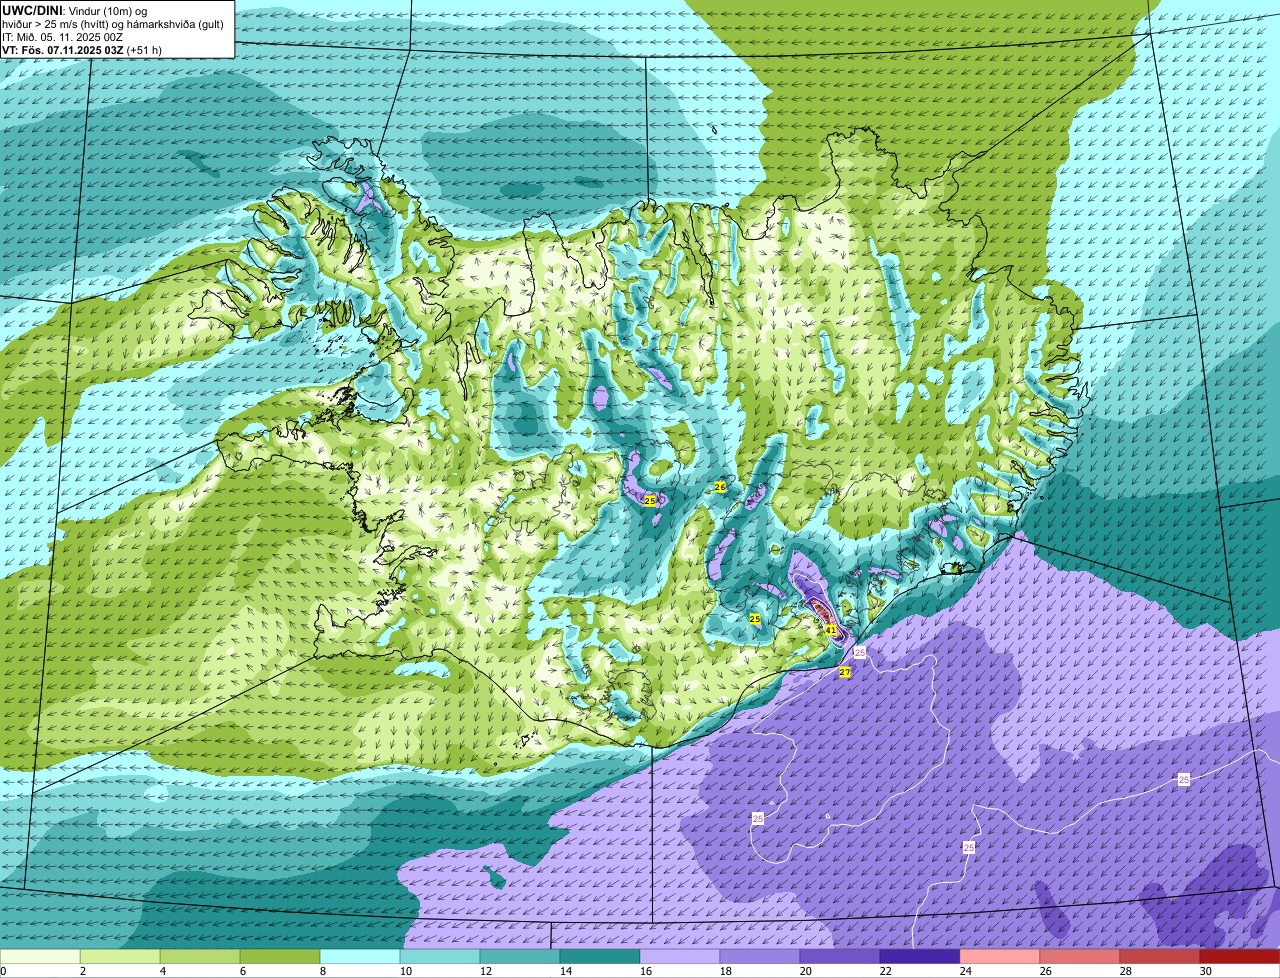This screenshot has width=1280, height=978.
Task: Click the legend scale label '24'
Action: click(965, 971)
